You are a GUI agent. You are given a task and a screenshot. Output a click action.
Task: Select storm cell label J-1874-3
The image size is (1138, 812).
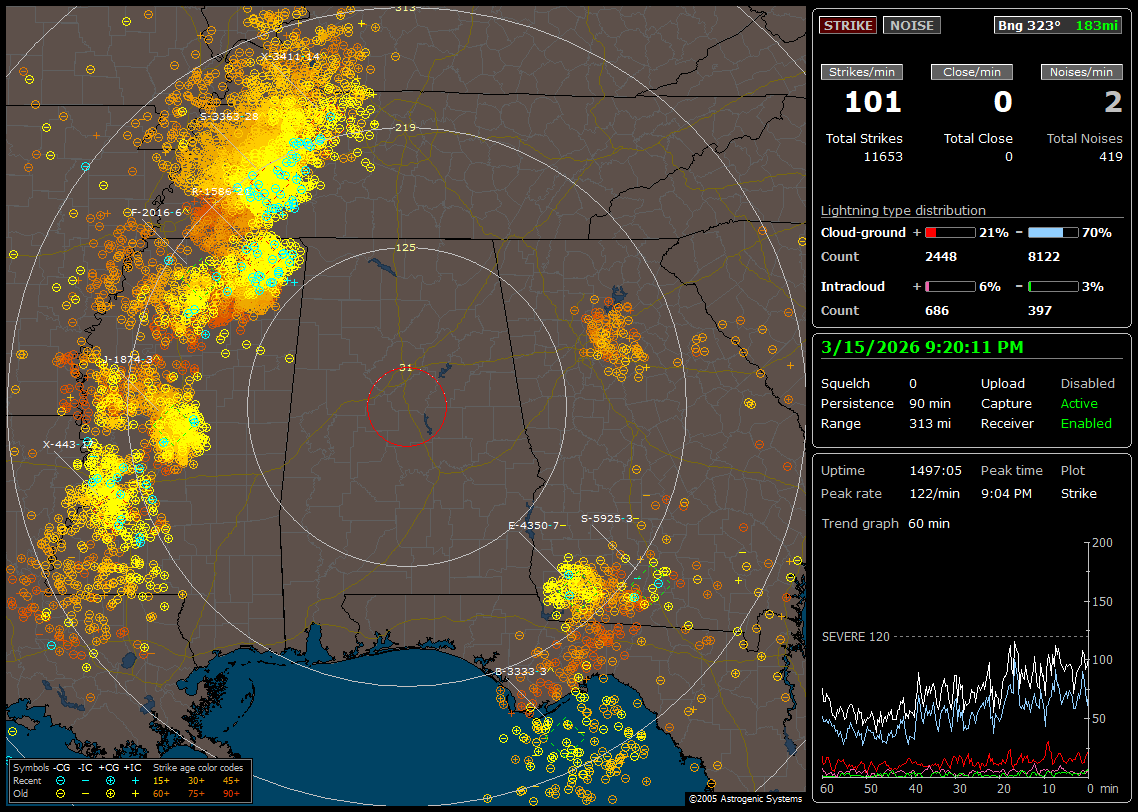128,359
